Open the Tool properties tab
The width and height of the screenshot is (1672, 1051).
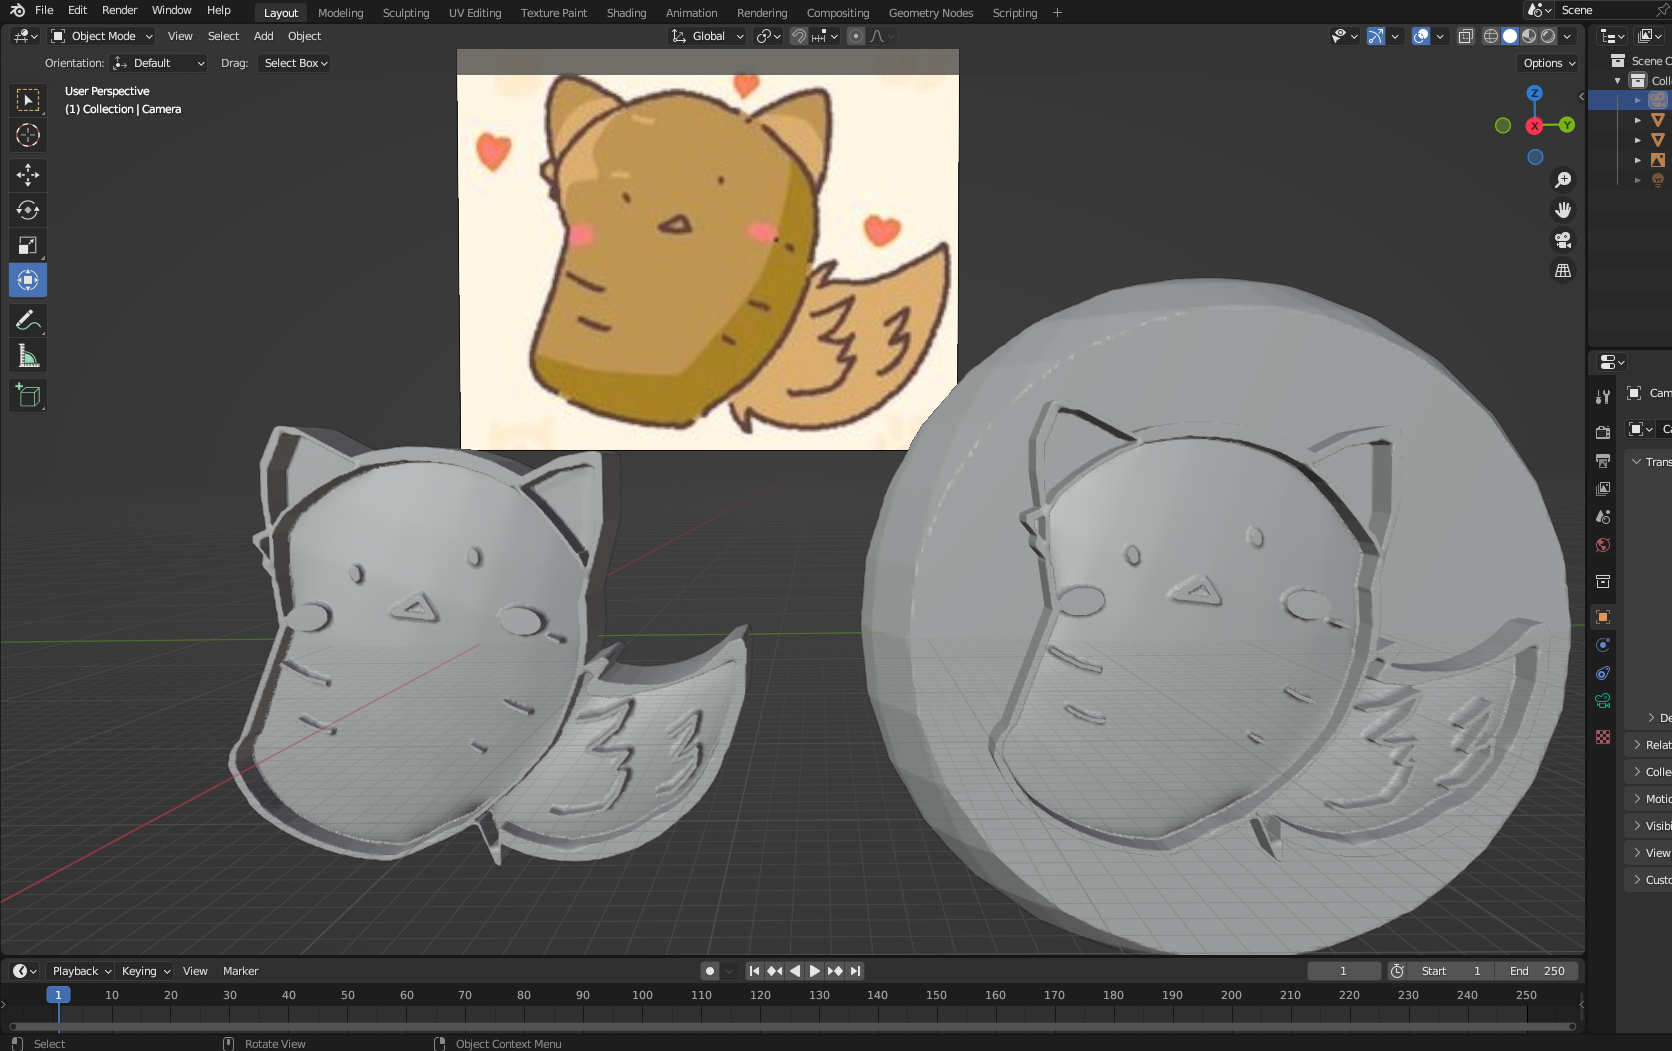[x=1603, y=396]
